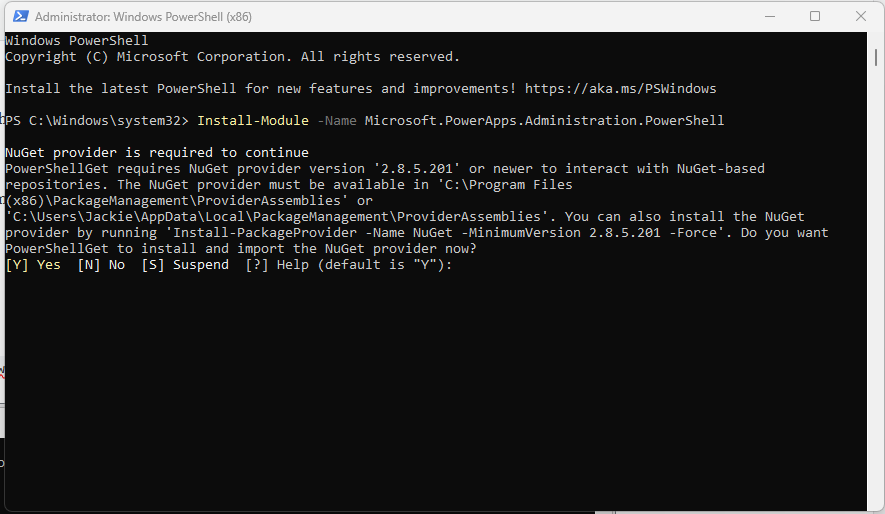Click the 'PS C:\Windows\system32>' prompt
This screenshot has width=885, height=514.
(x=97, y=121)
